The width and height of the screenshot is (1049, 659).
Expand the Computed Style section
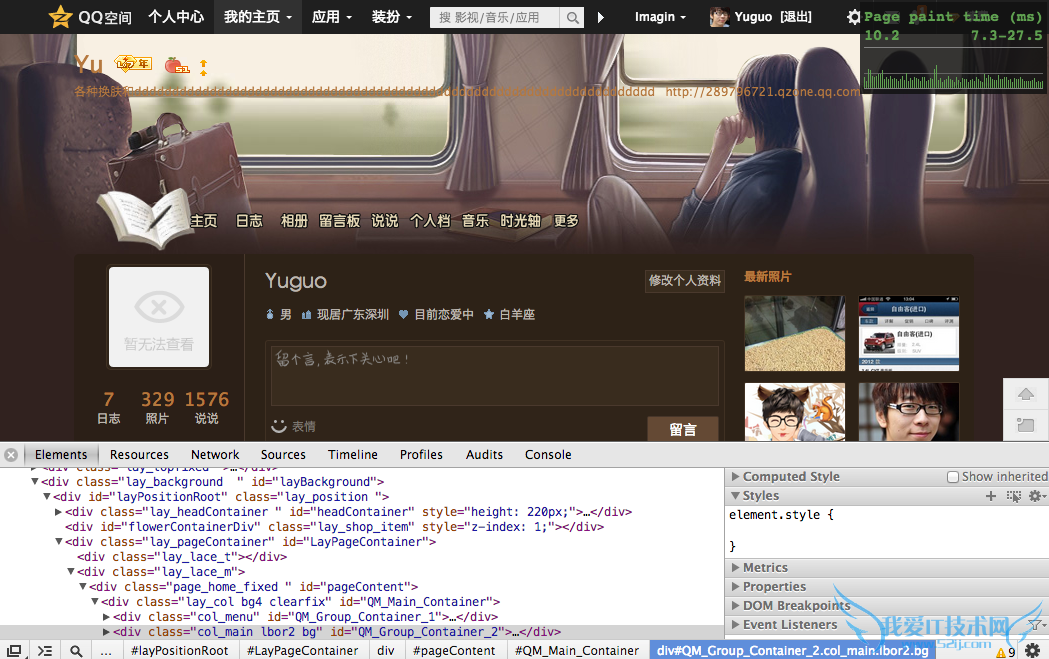tap(737, 476)
